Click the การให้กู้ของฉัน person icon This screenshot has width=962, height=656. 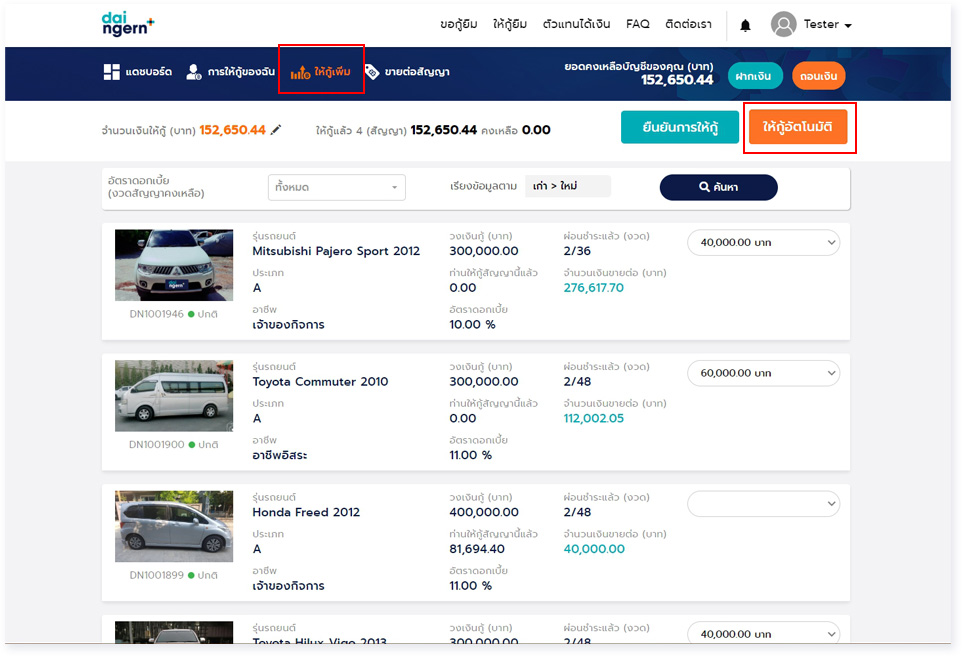point(193,72)
